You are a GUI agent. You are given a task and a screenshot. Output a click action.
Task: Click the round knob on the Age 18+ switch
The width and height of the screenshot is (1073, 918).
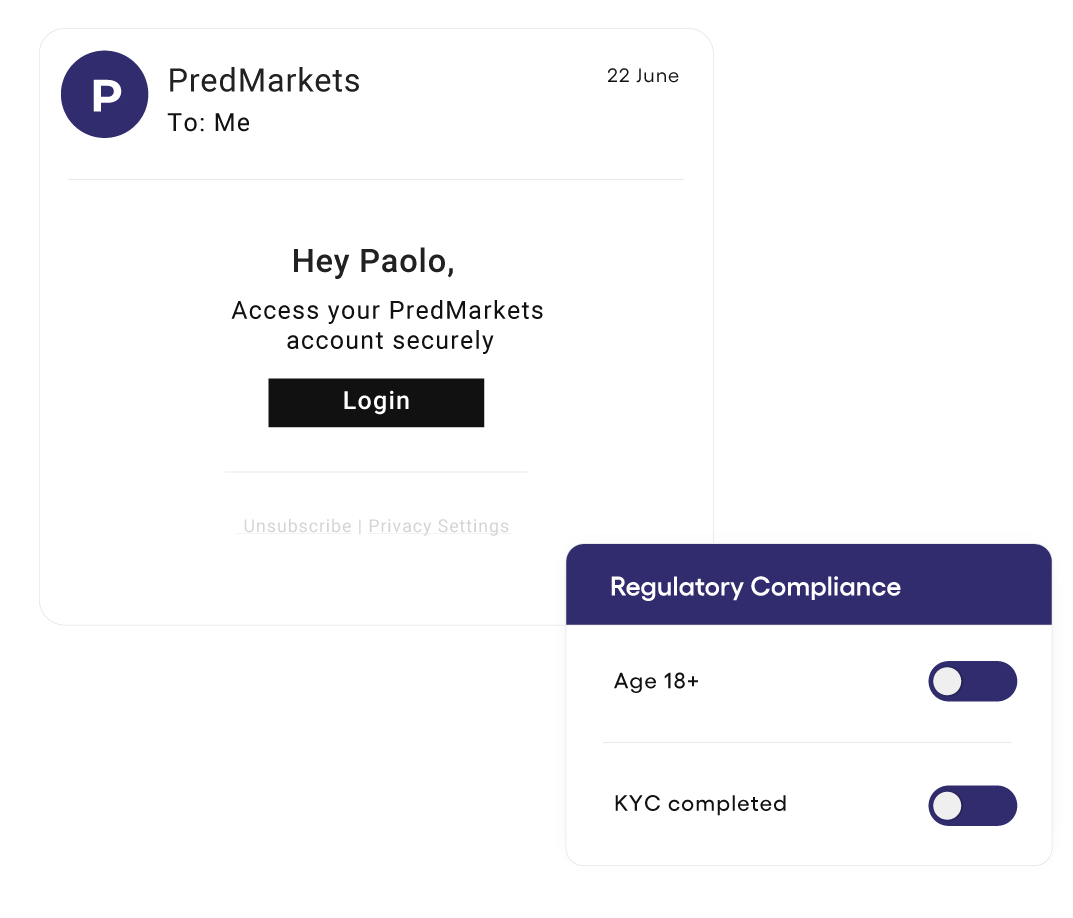[947, 682]
